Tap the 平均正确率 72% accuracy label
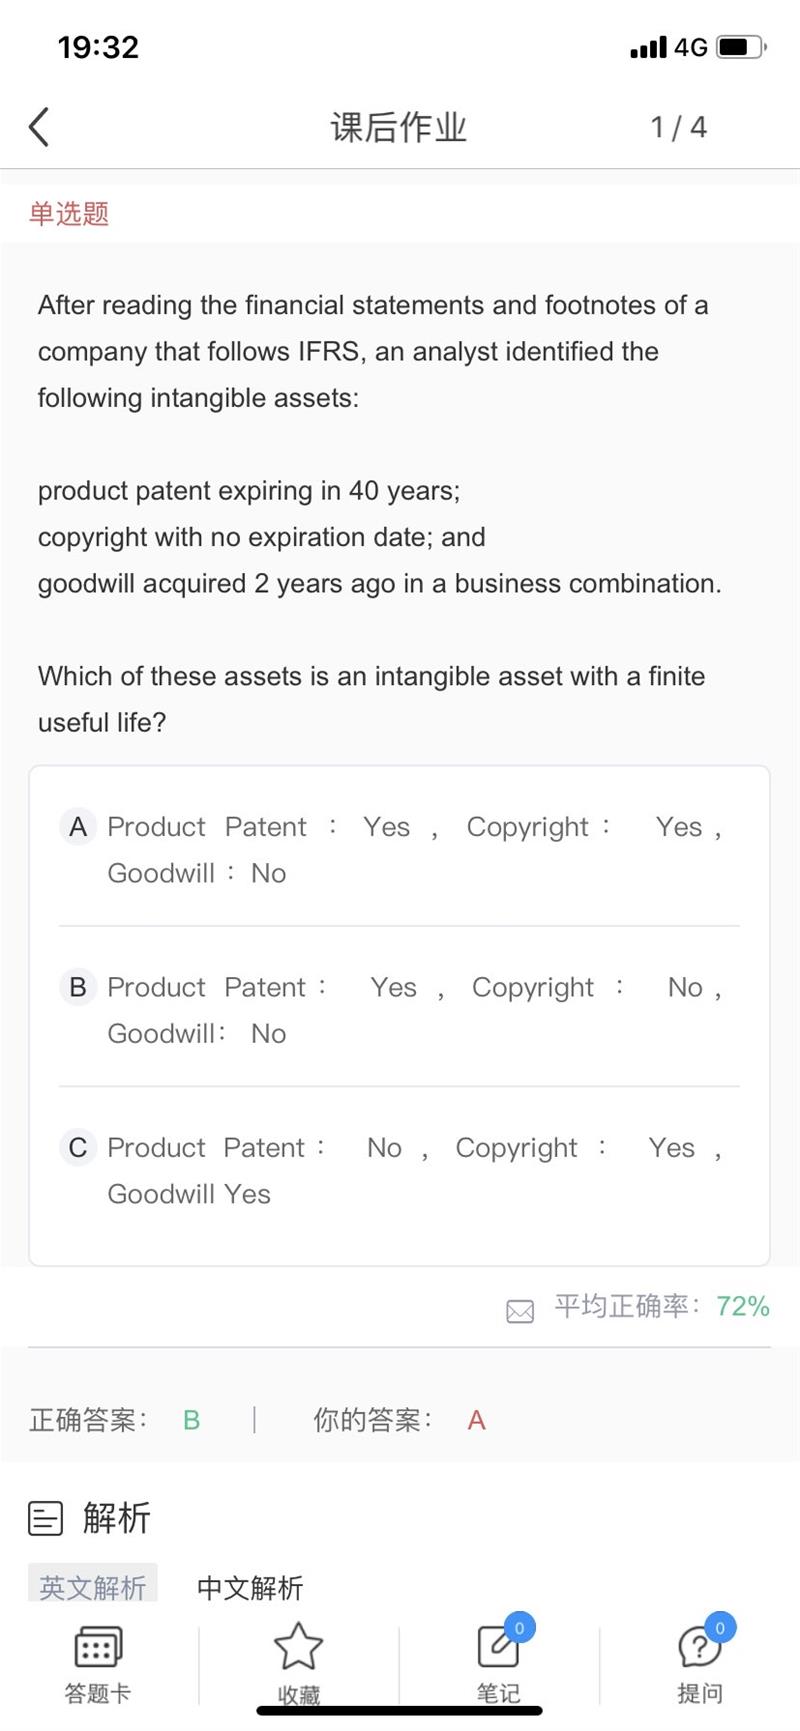Image resolution: width=800 pixels, height=1731 pixels. tap(662, 1306)
